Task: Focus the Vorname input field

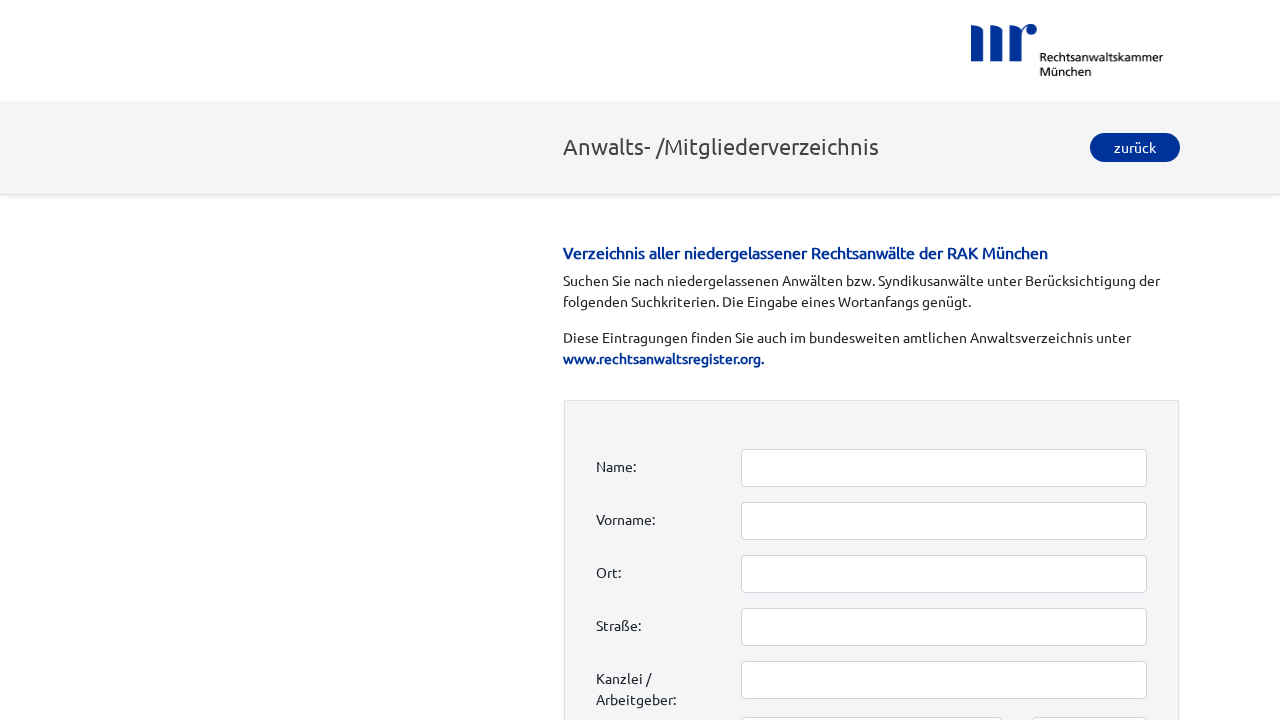Action: click(944, 521)
